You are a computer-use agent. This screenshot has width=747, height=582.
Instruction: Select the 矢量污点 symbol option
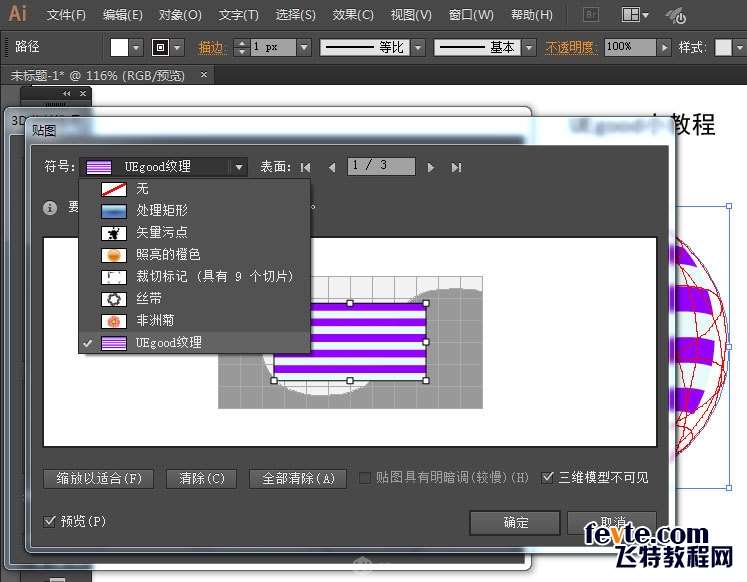point(194,232)
